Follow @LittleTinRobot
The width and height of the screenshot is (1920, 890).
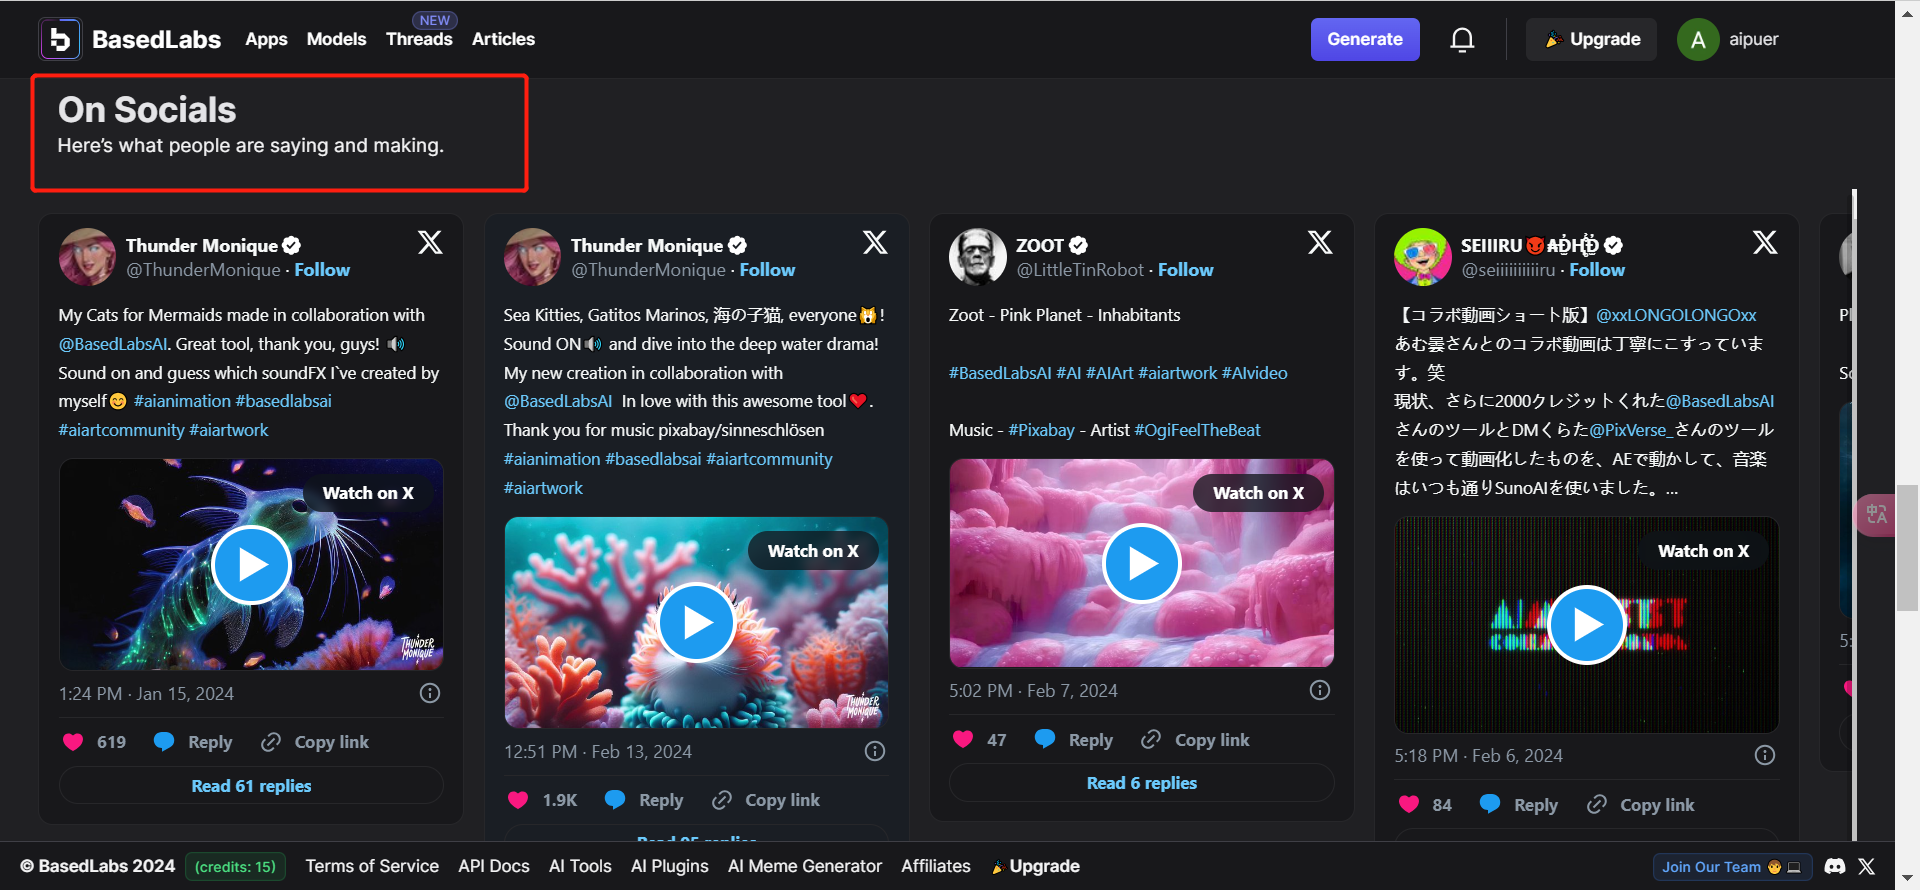coord(1185,270)
